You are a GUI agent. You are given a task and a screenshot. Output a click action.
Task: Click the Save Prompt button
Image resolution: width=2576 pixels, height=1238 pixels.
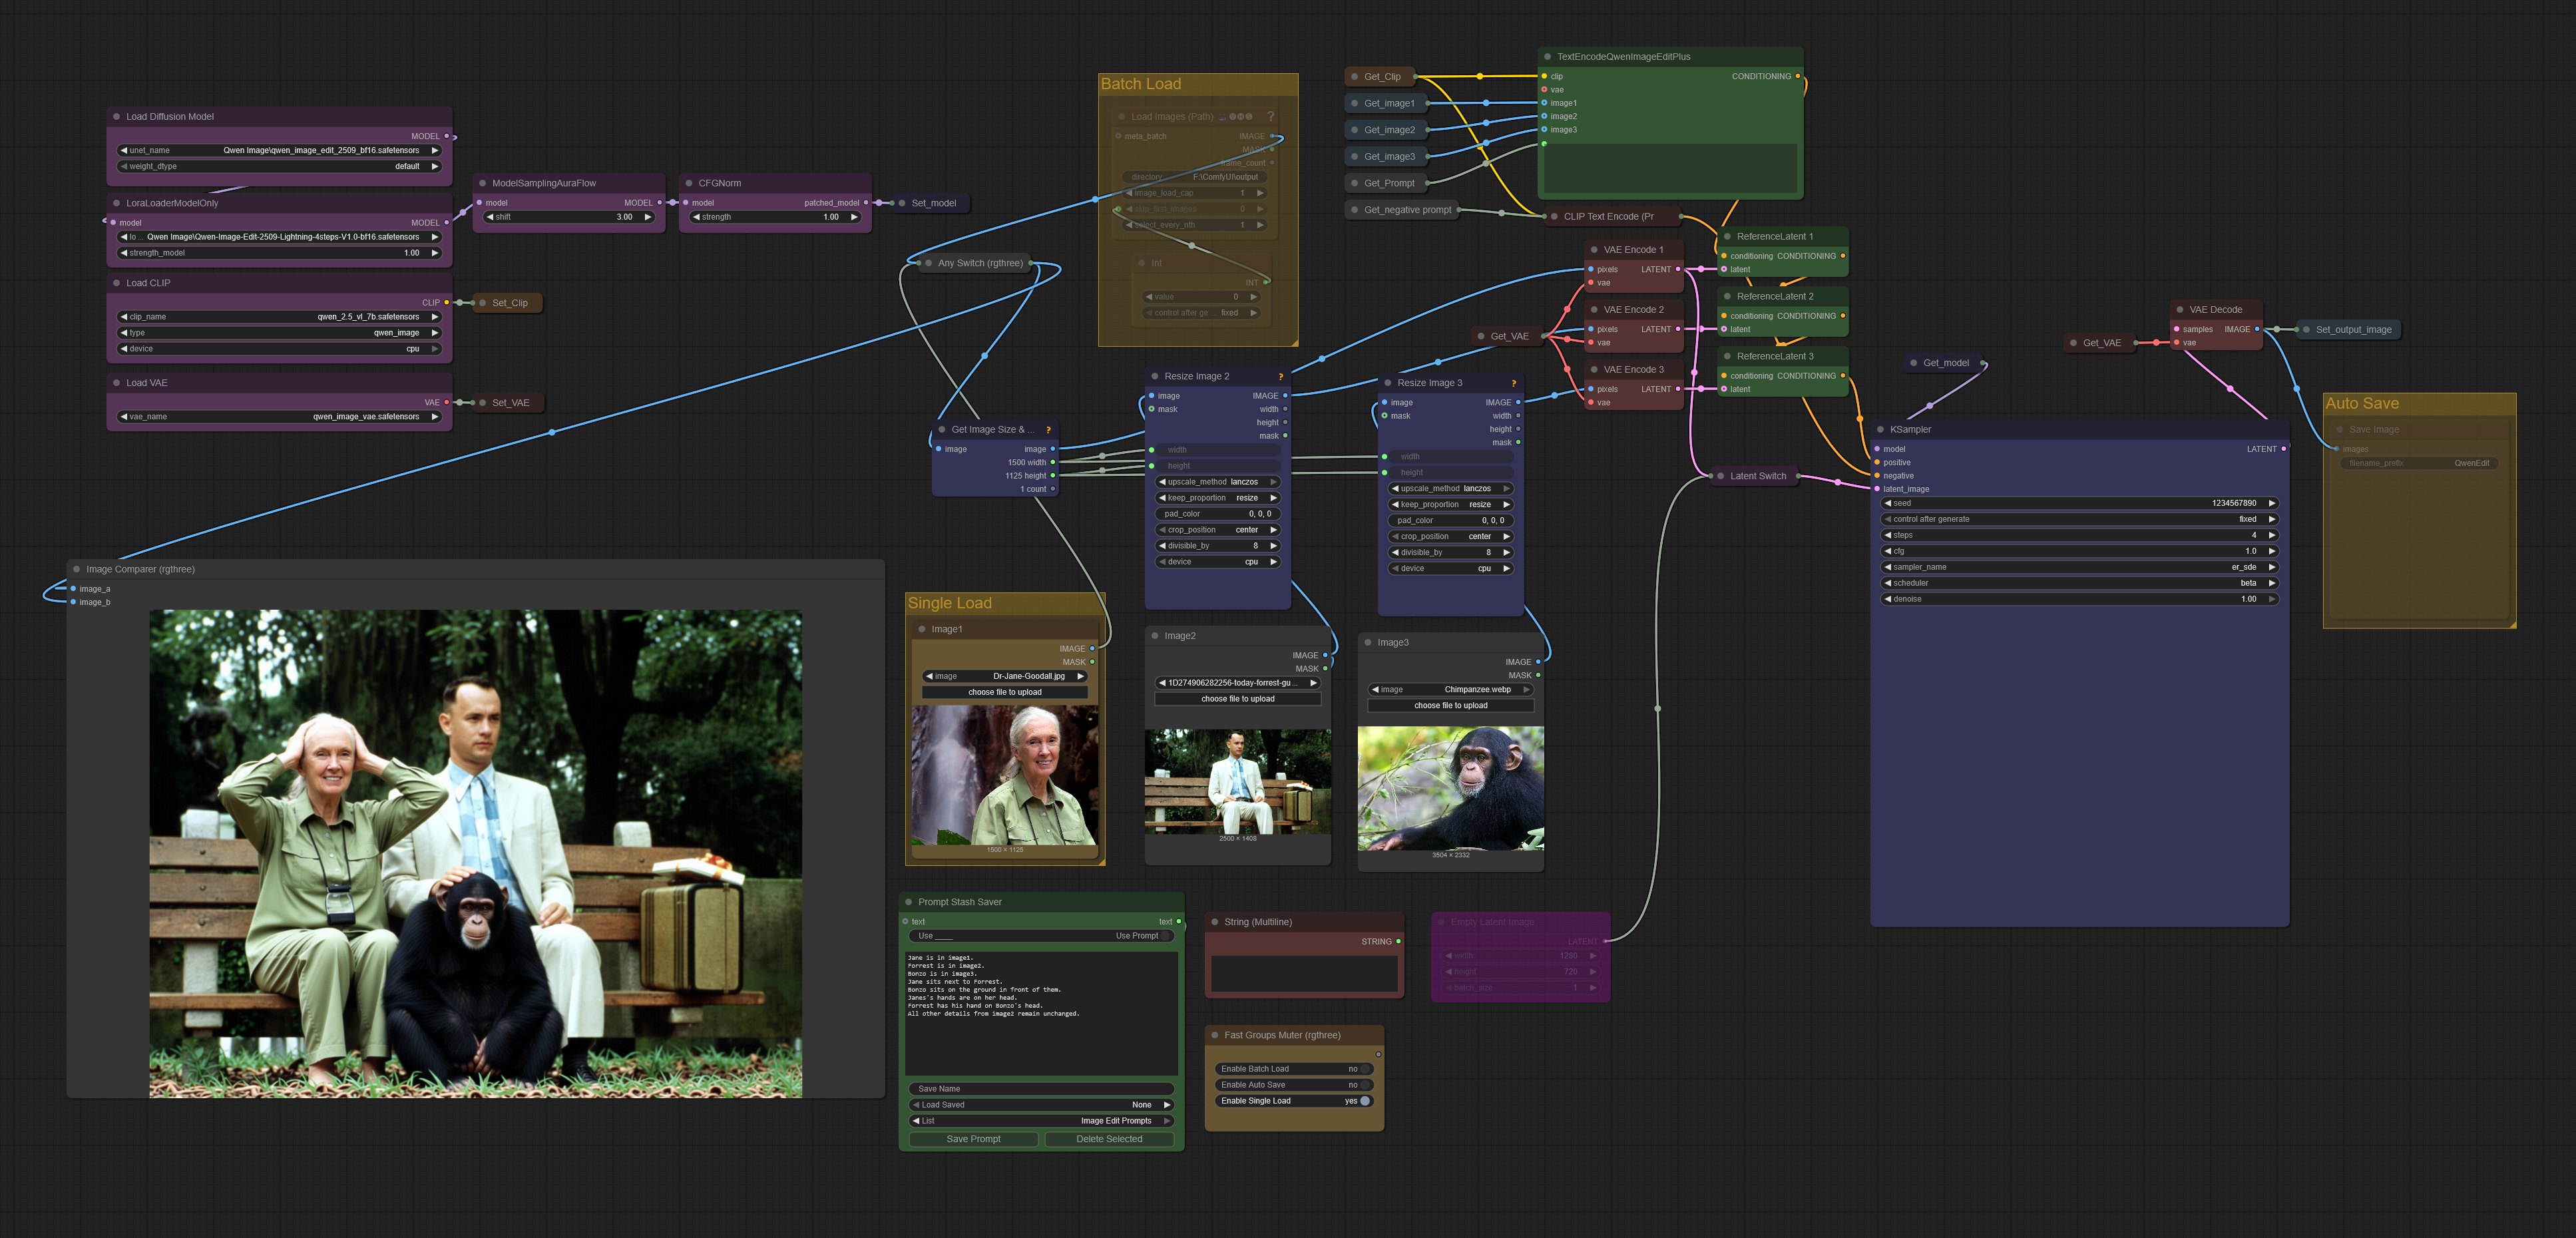pos(973,1139)
